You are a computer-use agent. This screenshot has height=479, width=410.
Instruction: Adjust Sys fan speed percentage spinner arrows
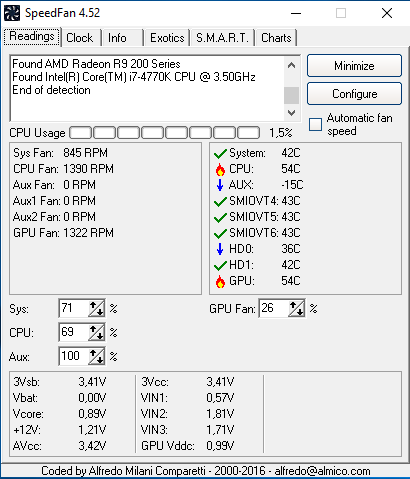click(97, 308)
